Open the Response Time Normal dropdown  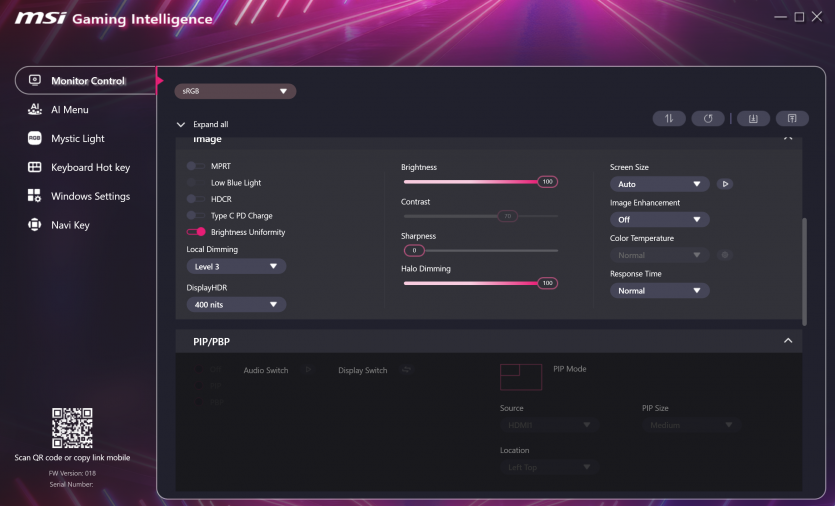tap(659, 291)
